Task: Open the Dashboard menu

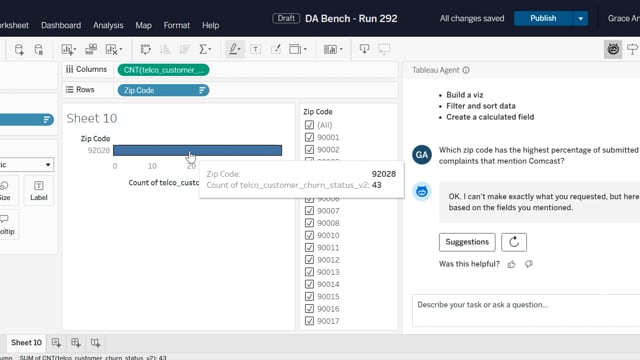Action: pyautogui.click(x=61, y=25)
